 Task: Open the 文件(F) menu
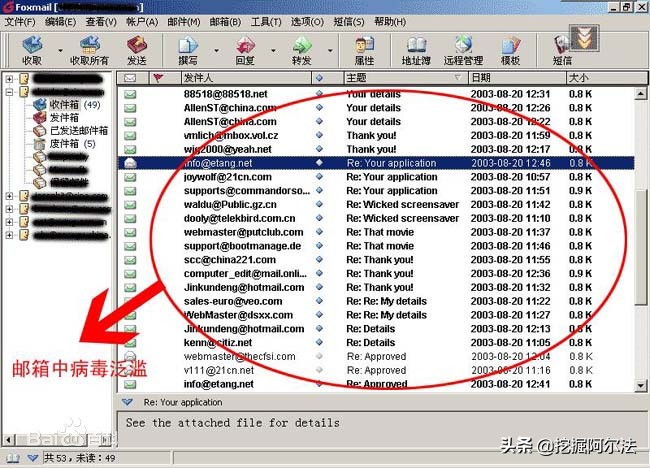[20, 22]
